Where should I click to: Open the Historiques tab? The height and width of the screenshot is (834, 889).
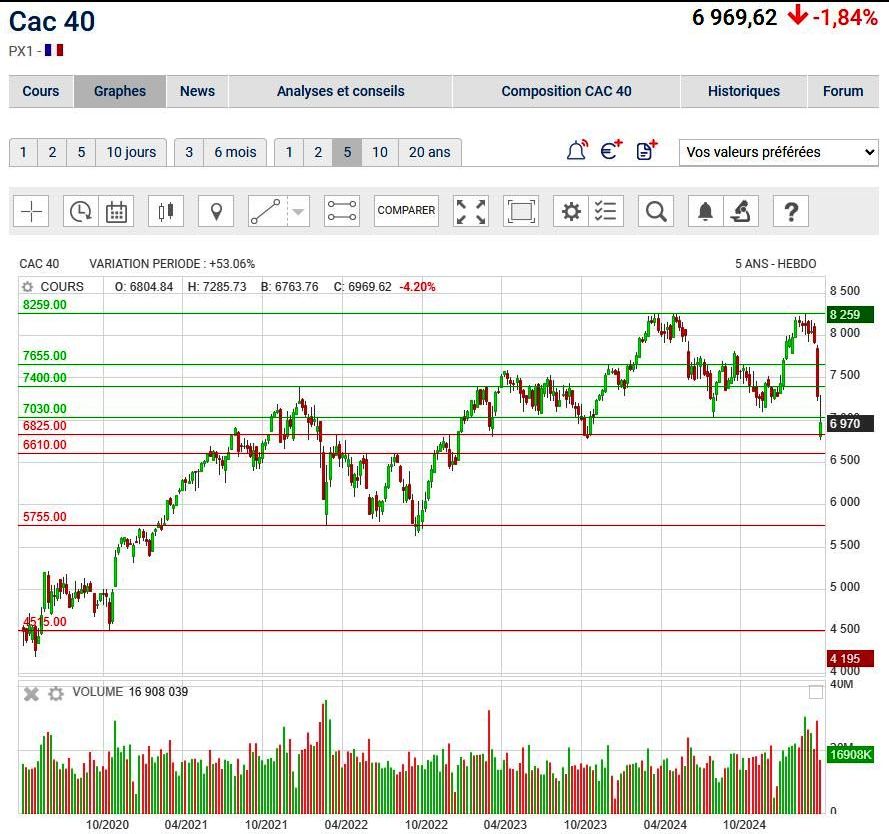coord(744,91)
